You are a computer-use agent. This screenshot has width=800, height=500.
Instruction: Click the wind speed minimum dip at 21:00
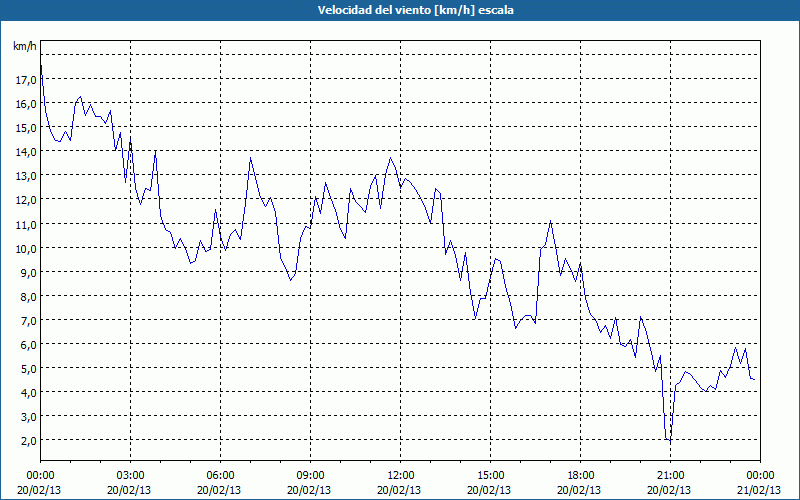pos(669,439)
